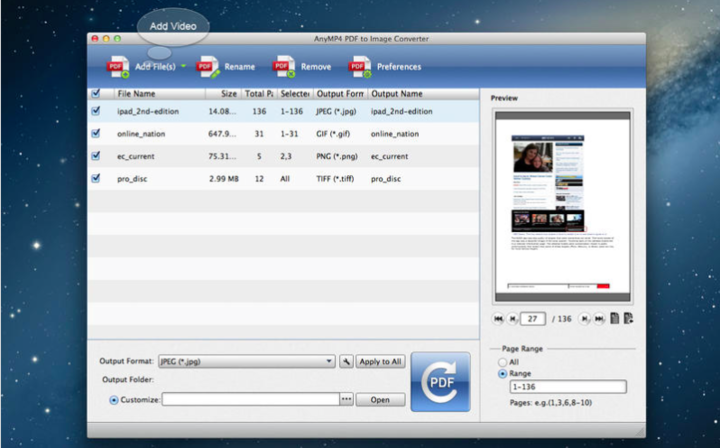Browse output folder with the ellipsis button
Viewport: 720px width, 448px height.
pos(346,399)
